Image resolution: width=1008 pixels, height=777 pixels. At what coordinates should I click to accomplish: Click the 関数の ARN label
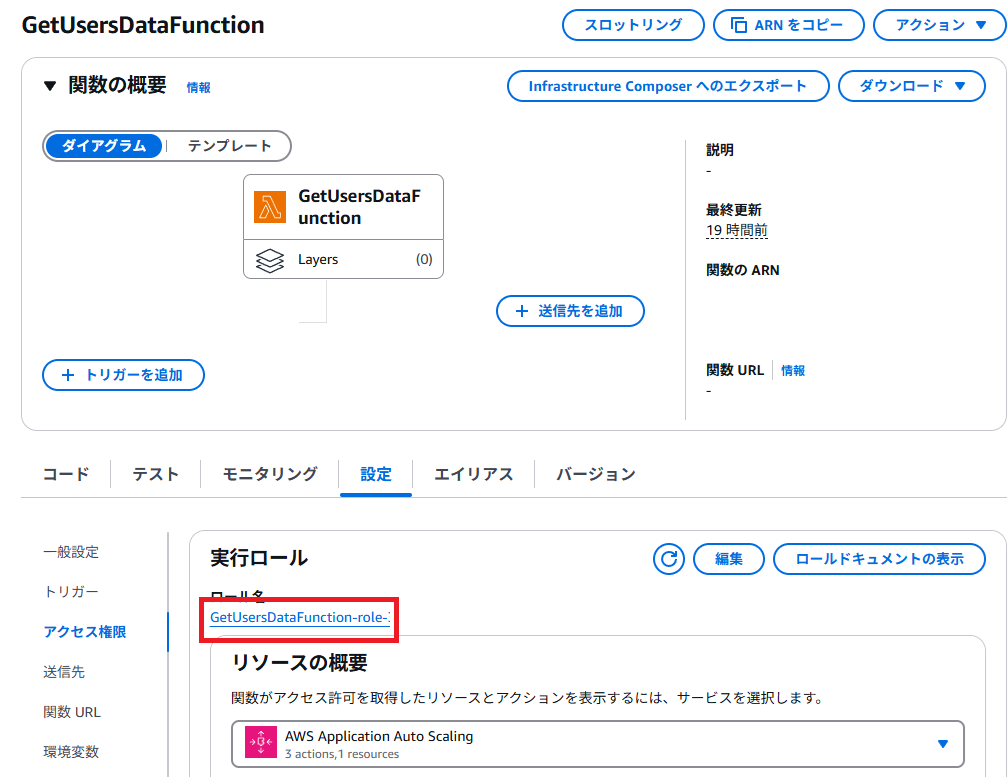(742, 271)
